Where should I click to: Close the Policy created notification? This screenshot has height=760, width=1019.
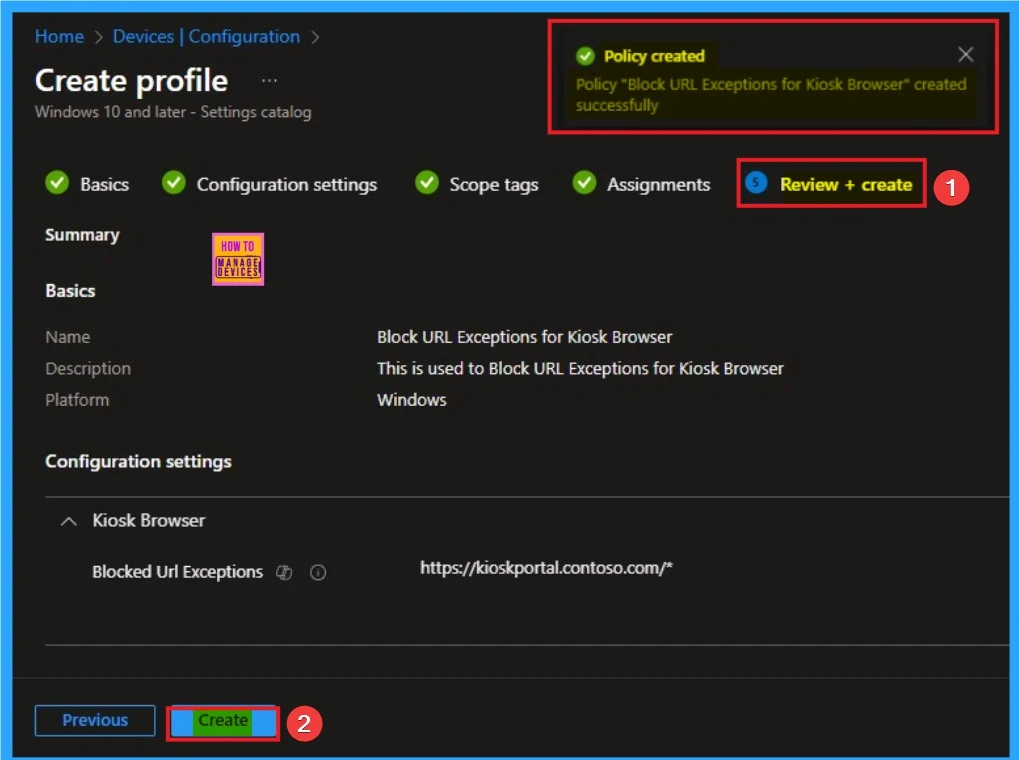[x=965, y=55]
